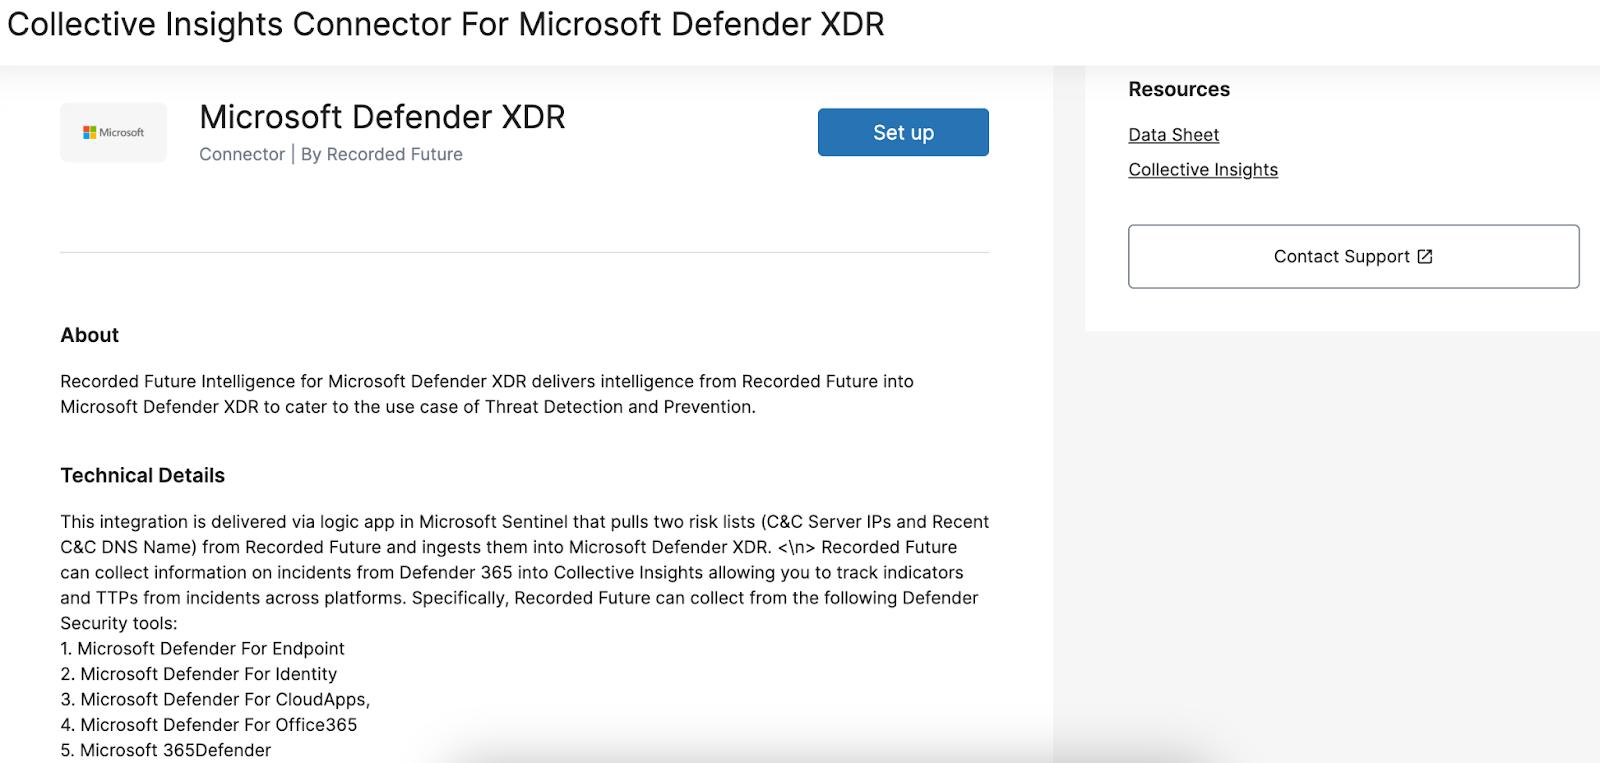The width and height of the screenshot is (1600, 763).
Task: Click the About section heading
Action: tap(89, 335)
